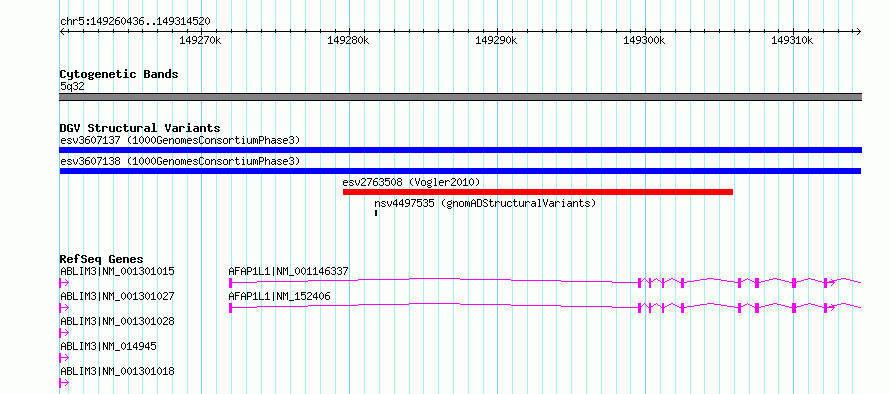This screenshot has height=394, width=890.
Task: Click the ruler's right end arrow
Action: [x=858, y=31]
